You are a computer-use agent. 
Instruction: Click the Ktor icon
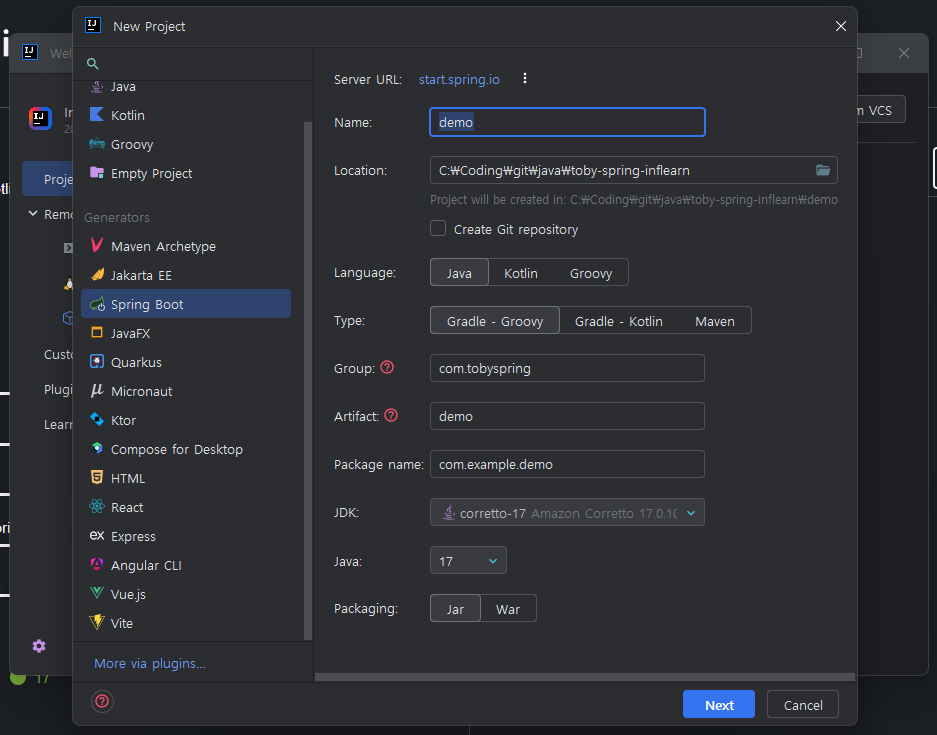[97, 419]
